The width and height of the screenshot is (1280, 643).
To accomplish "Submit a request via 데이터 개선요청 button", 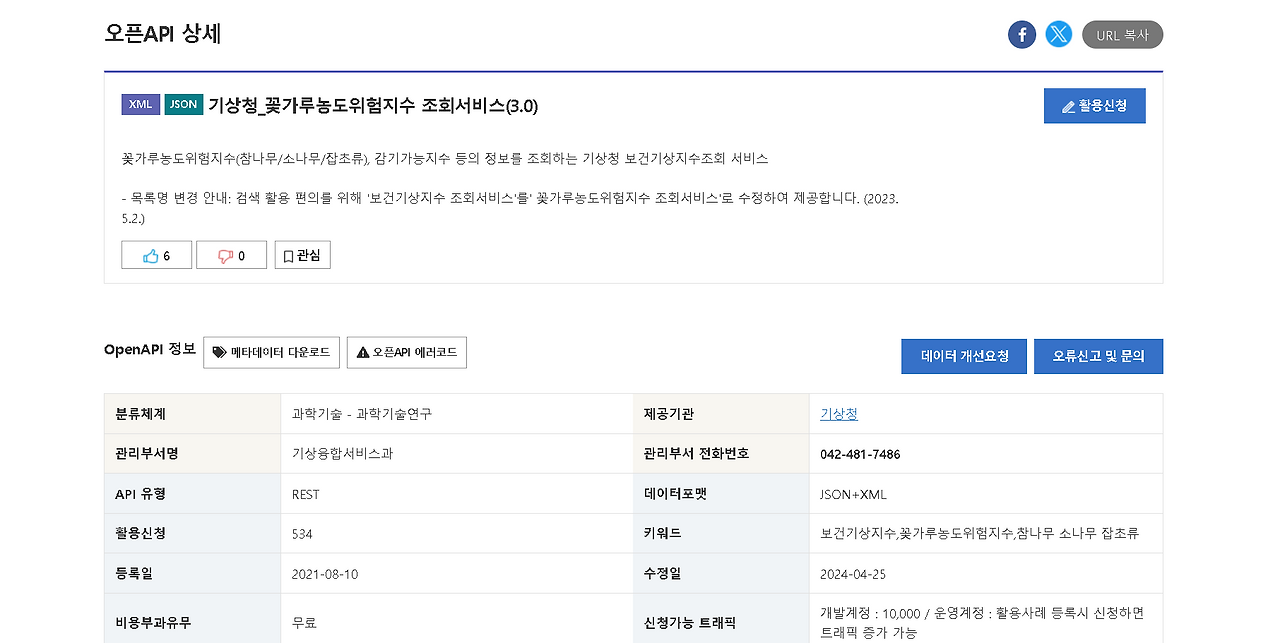I will [963, 356].
